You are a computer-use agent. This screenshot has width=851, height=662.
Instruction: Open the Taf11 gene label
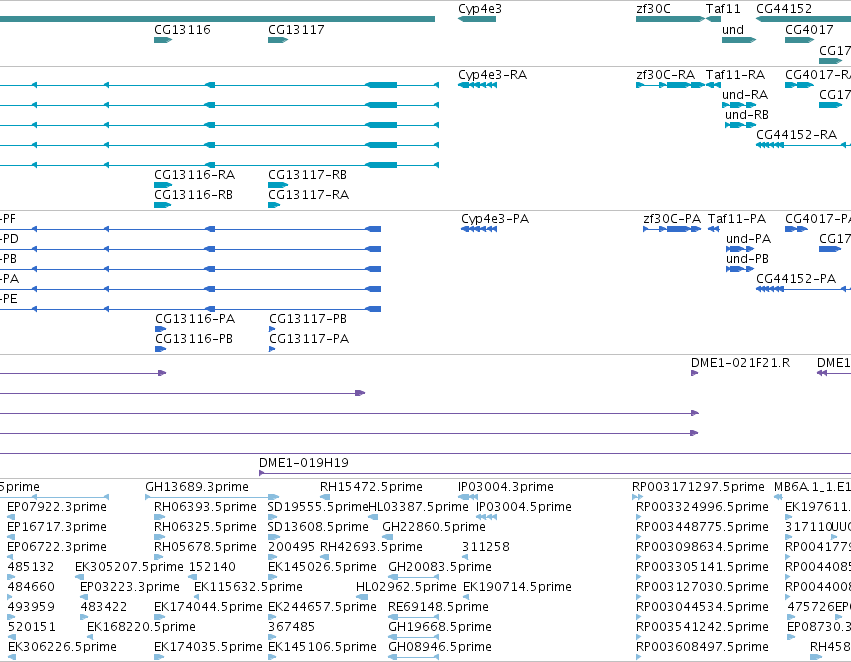click(x=723, y=9)
